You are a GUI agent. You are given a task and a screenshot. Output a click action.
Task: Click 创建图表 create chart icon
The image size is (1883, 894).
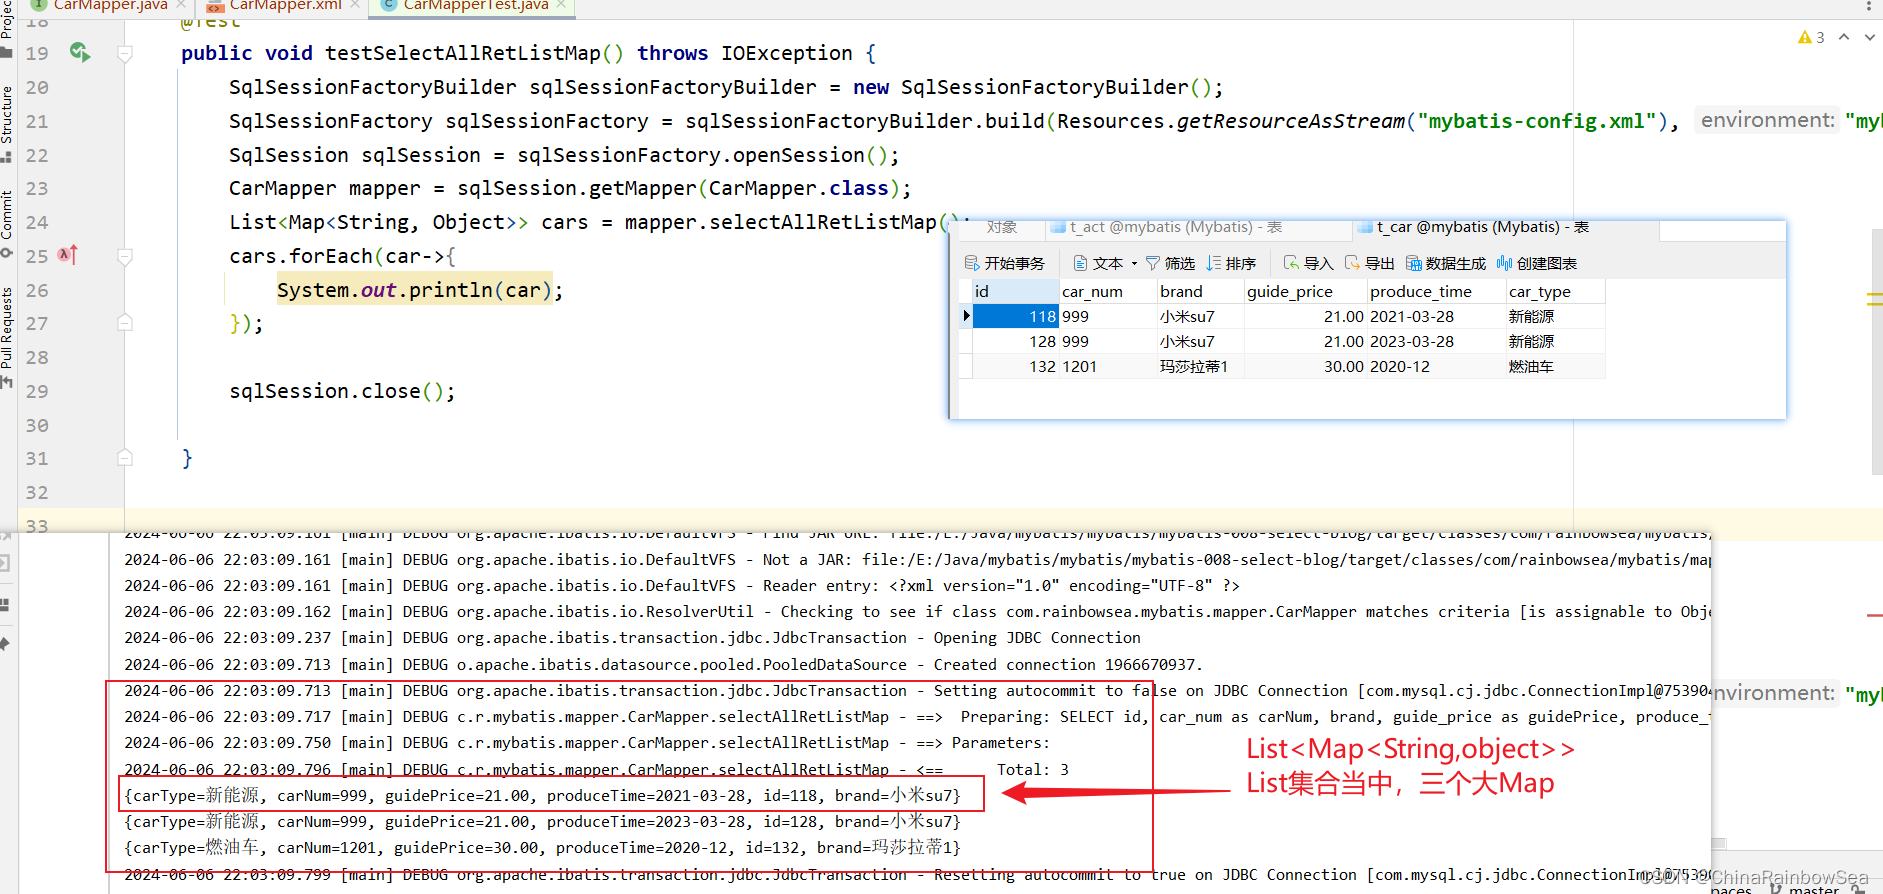click(1504, 263)
